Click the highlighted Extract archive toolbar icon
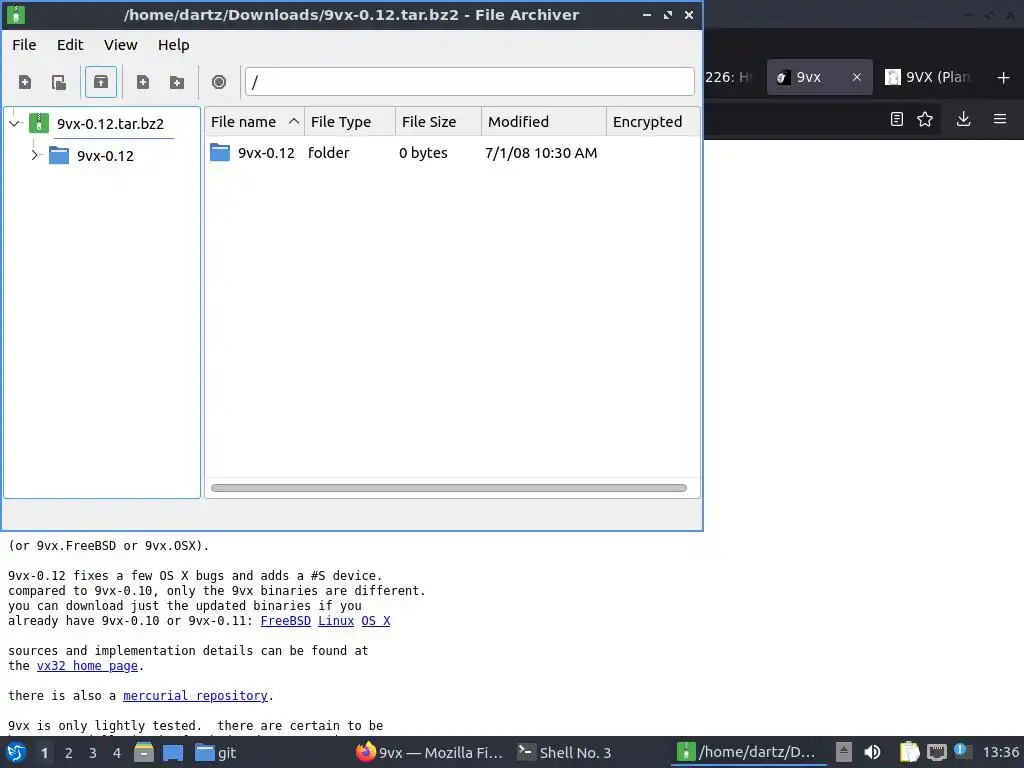1024x768 pixels. (x=101, y=82)
